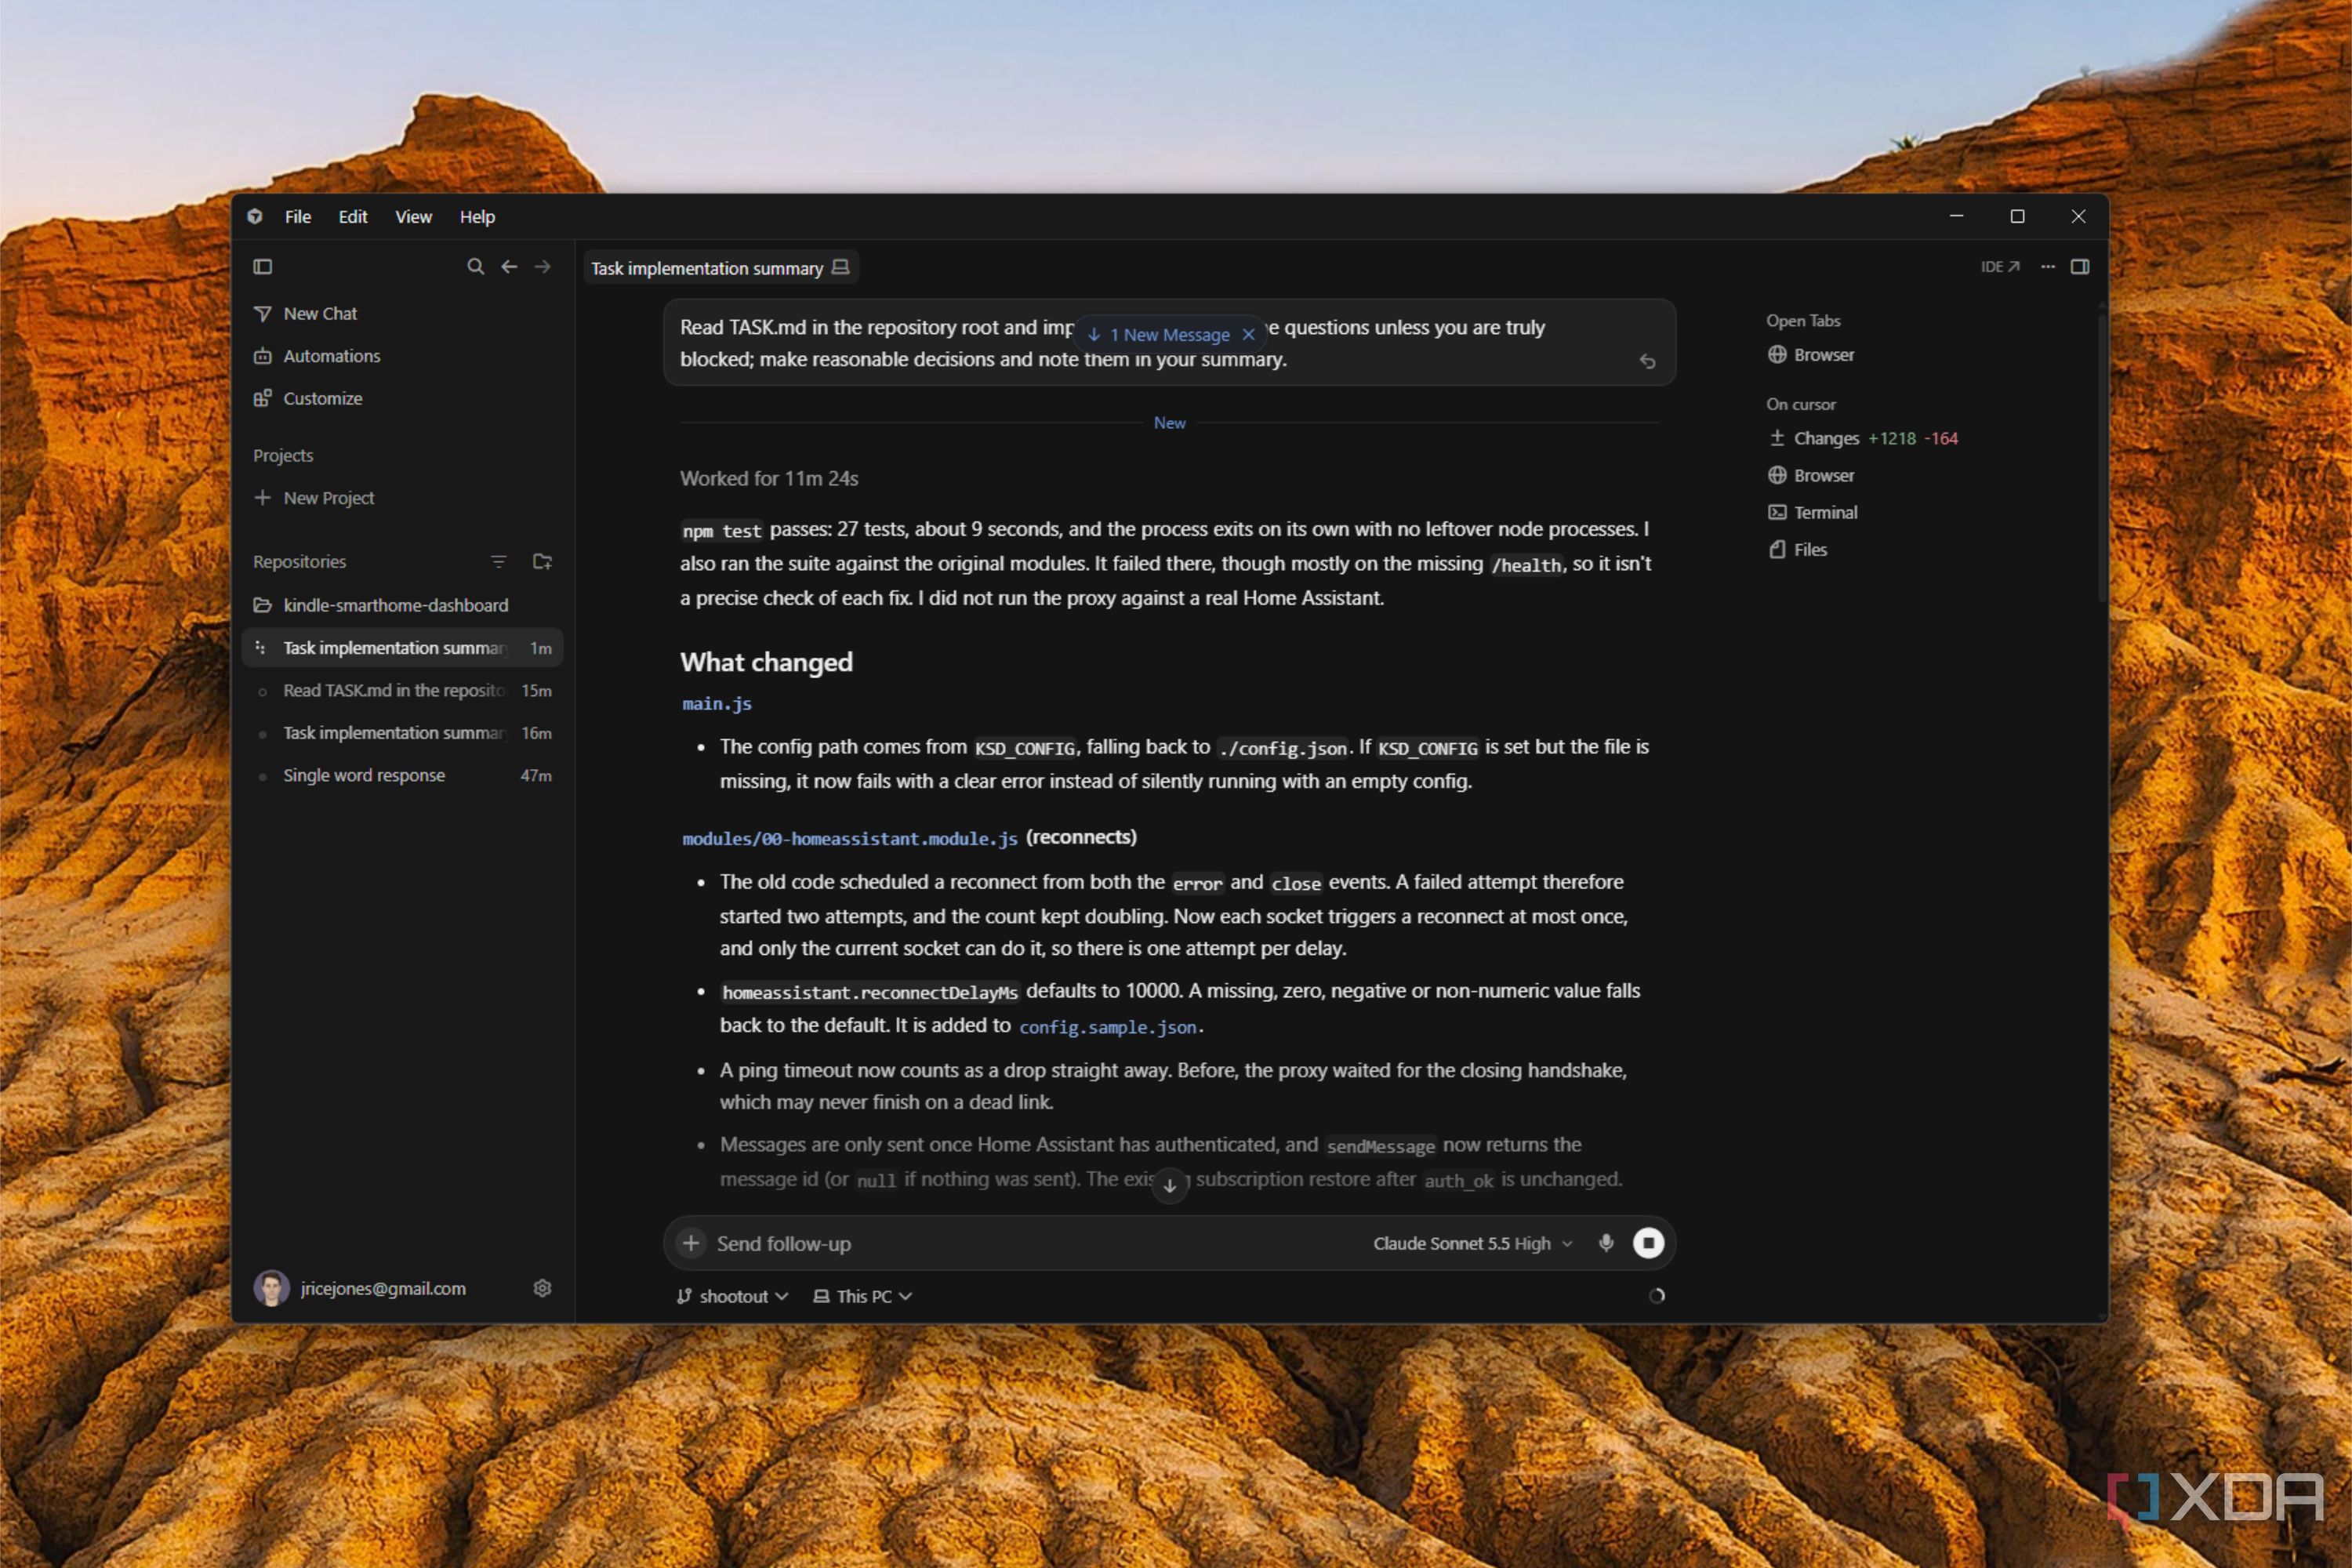
Task: Toggle the right side panel icon
Action: [2080, 267]
